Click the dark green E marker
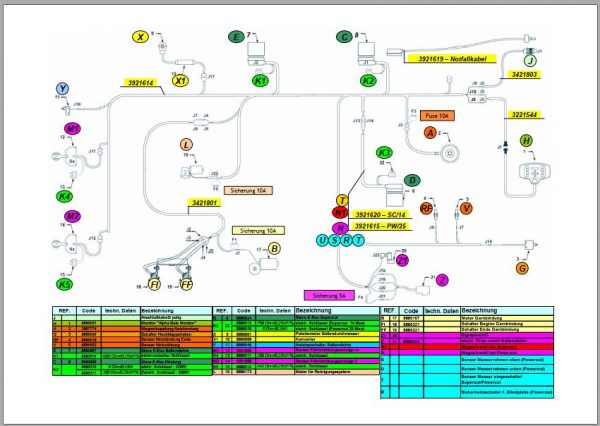600x426 pixels. point(236,37)
